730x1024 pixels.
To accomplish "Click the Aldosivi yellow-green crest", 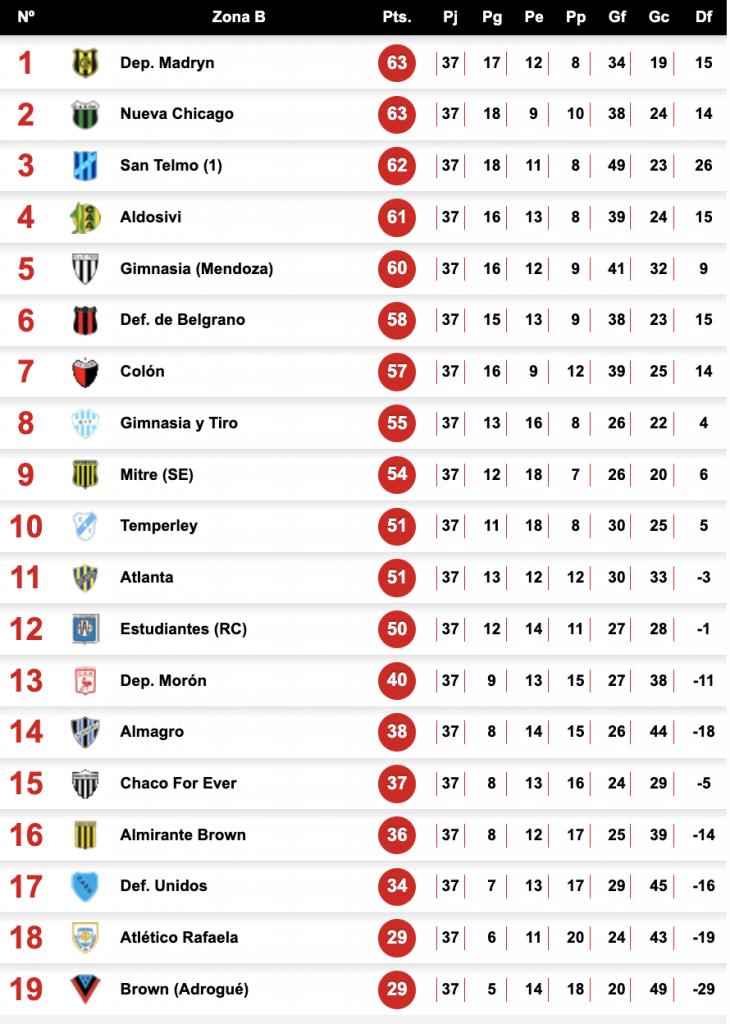I will coord(85,217).
